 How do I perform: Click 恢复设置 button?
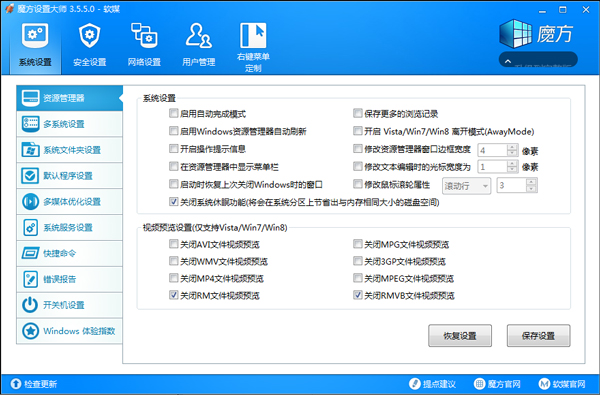[460, 336]
